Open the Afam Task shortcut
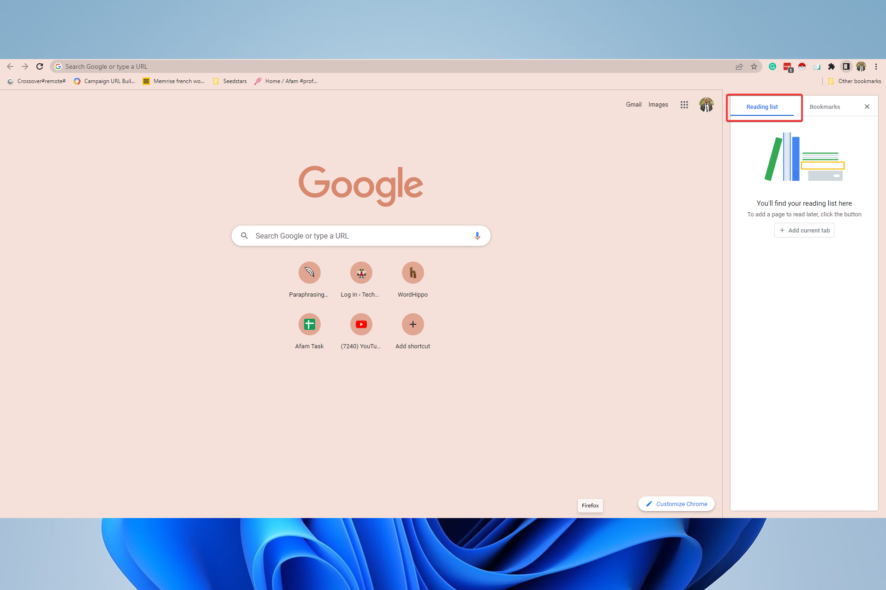This screenshot has height=590, width=886. click(309, 331)
